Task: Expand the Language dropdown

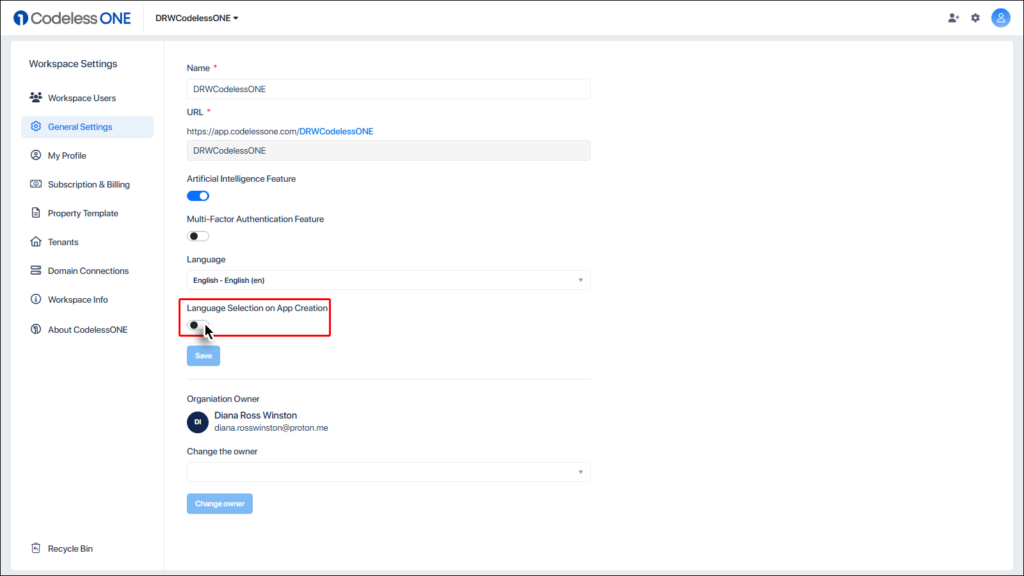Action: click(389, 280)
